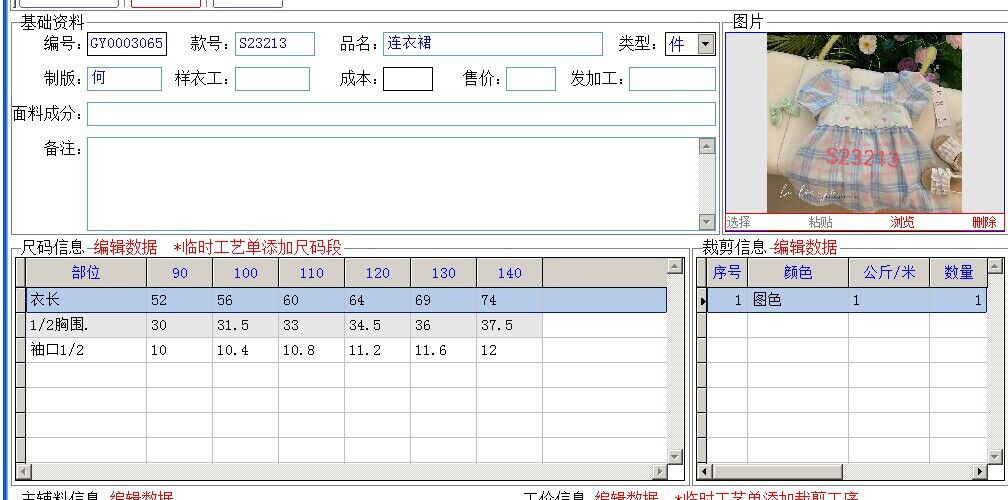Click the 售价 input box
This screenshot has width=1008, height=500.
pyautogui.click(x=530, y=79)
